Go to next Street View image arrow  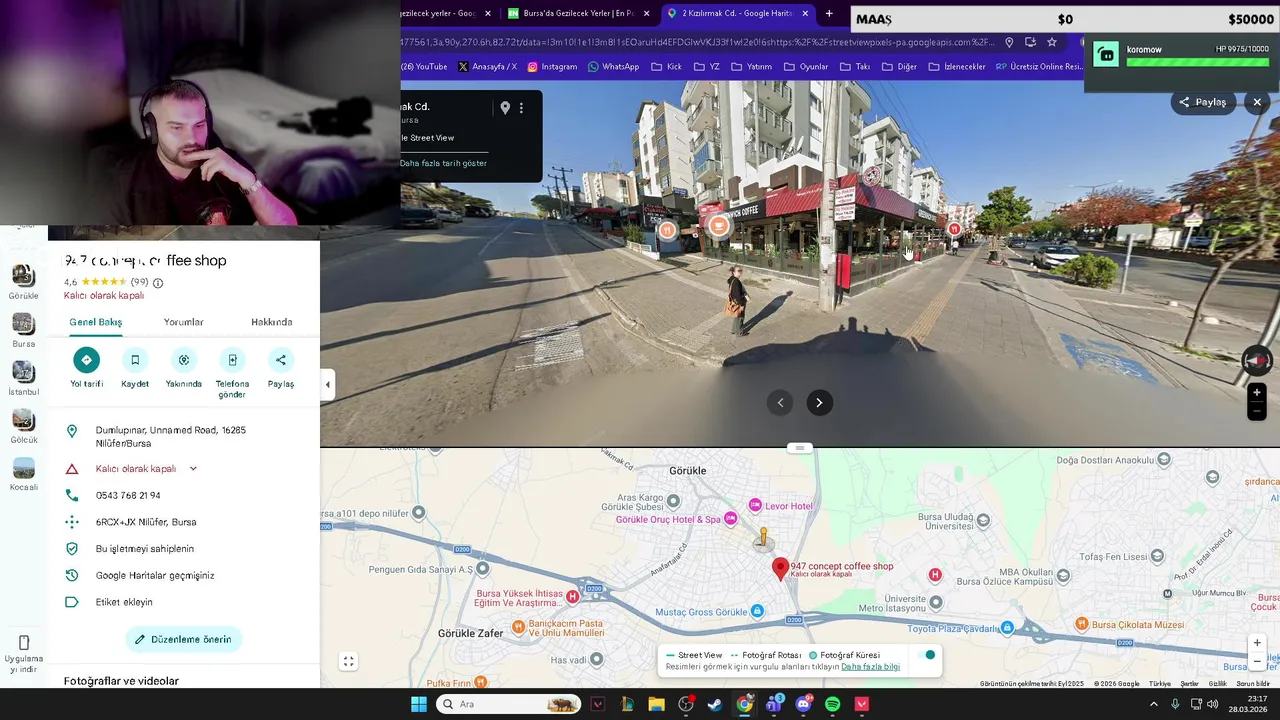(819, 403)
